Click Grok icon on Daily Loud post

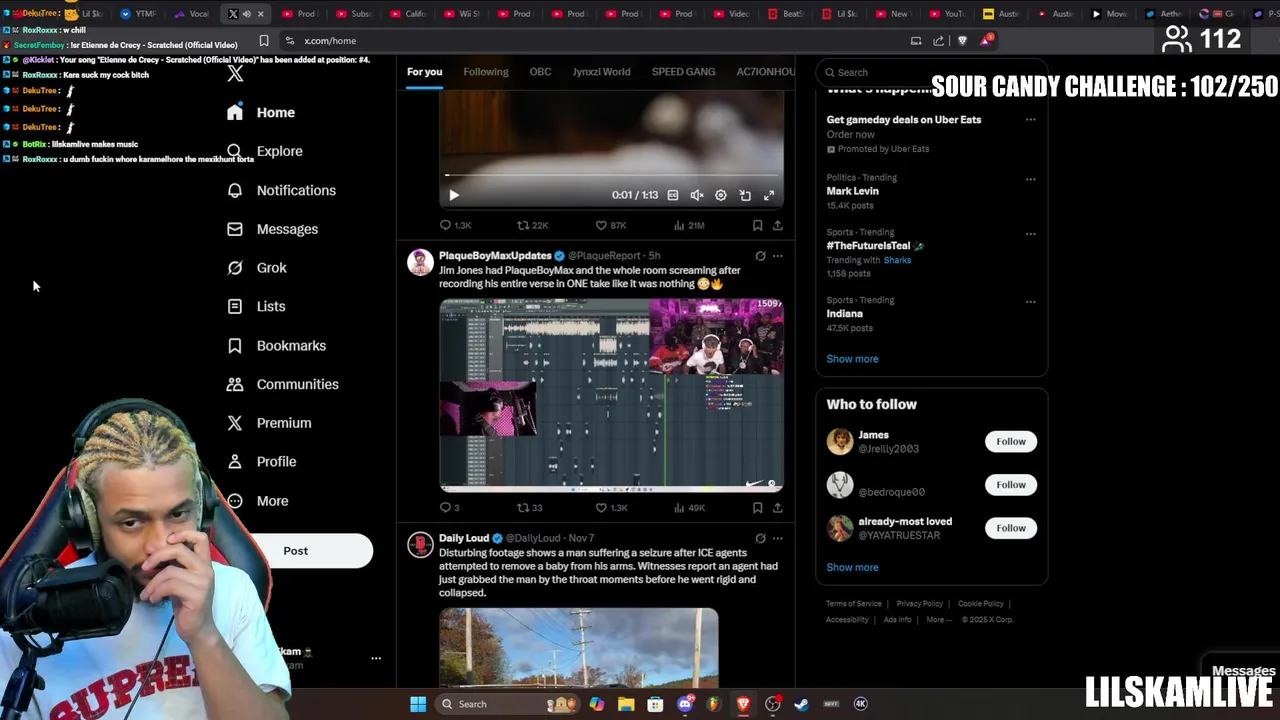pos(760,538)
